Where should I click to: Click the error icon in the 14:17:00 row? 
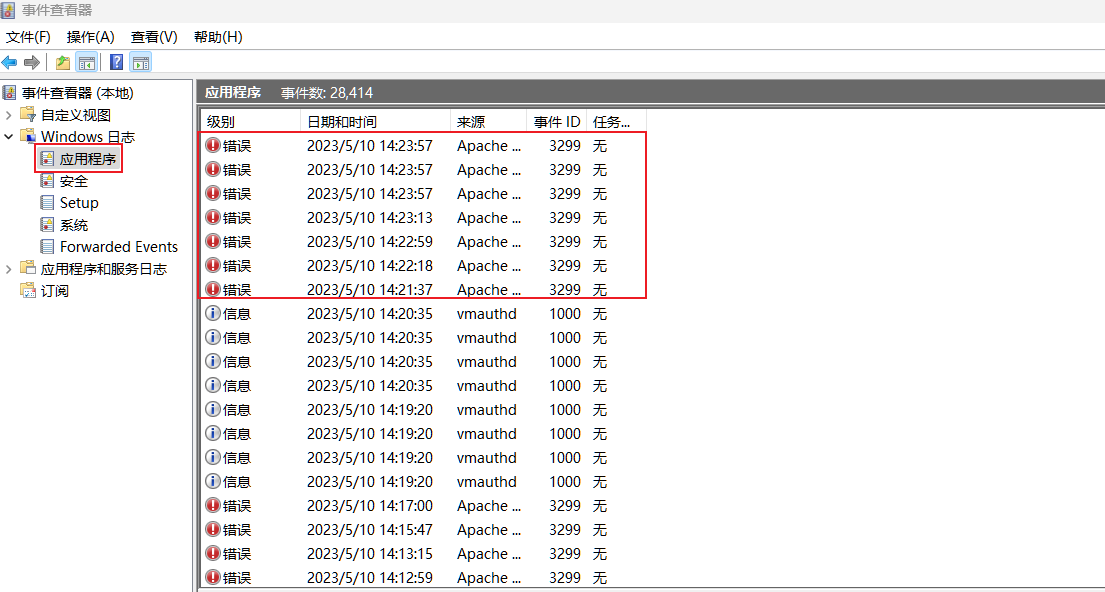[213, 505]
